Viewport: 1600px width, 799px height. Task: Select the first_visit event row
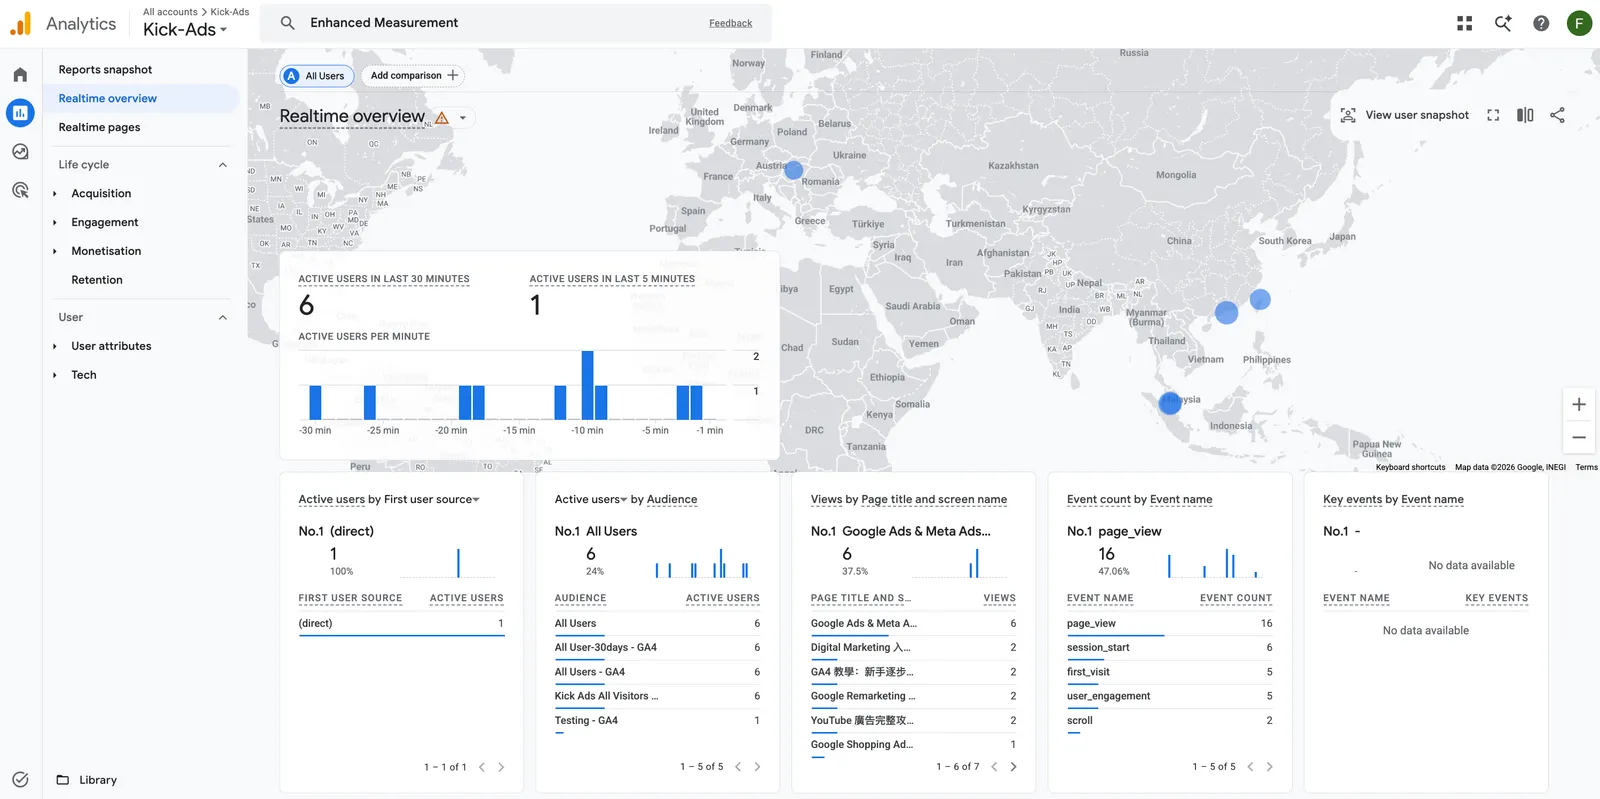click(1169, 672)
